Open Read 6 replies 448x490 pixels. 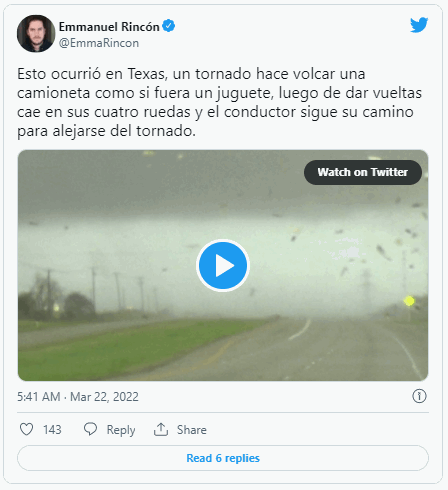223,458
